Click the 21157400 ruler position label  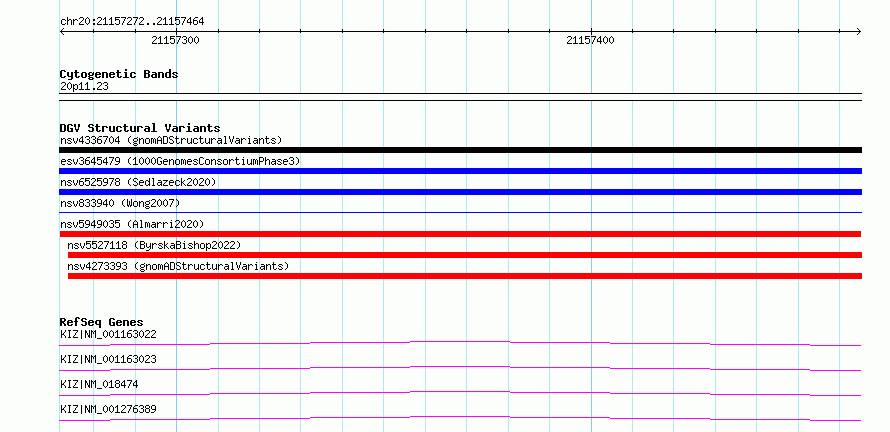point(590,40)
